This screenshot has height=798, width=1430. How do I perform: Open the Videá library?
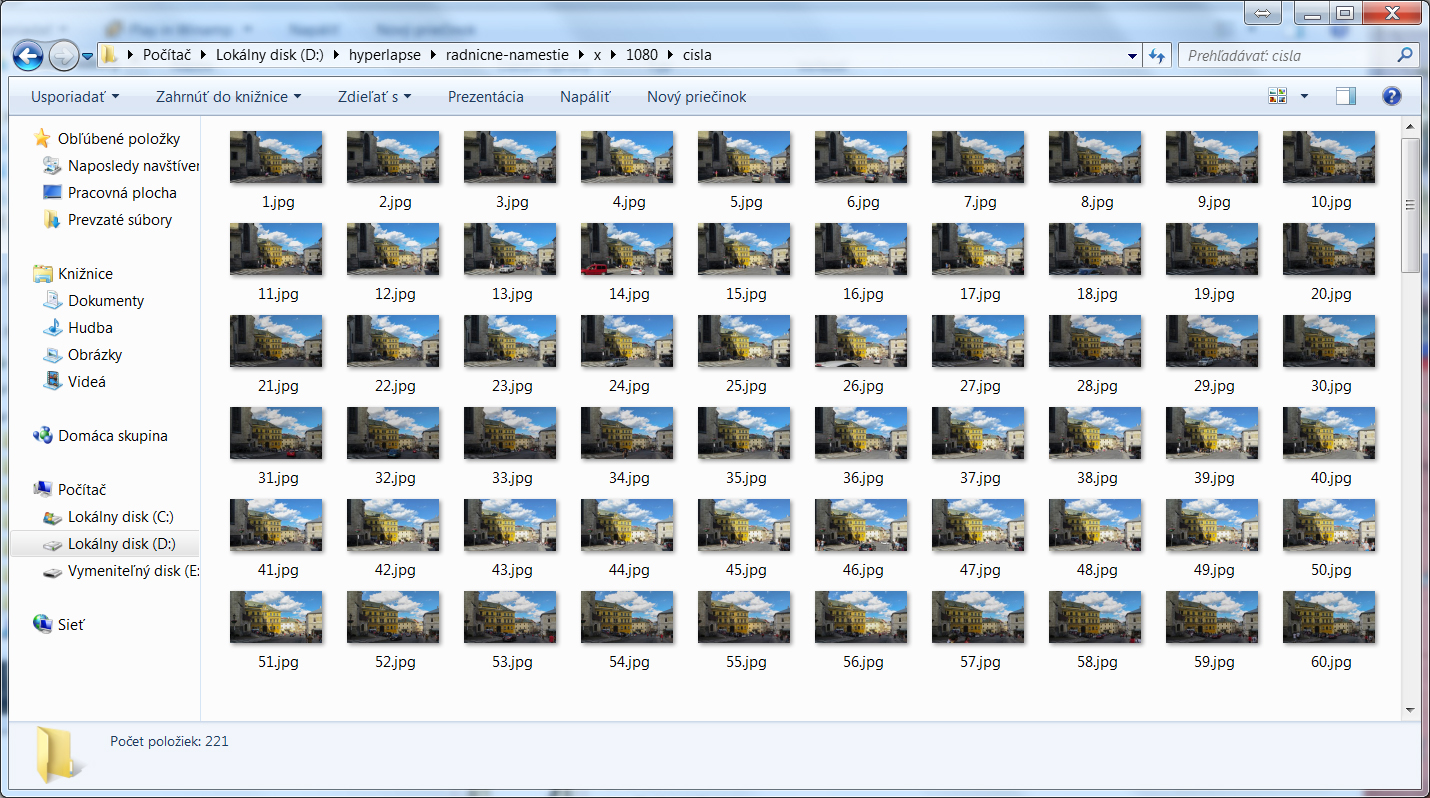(75, 382)
